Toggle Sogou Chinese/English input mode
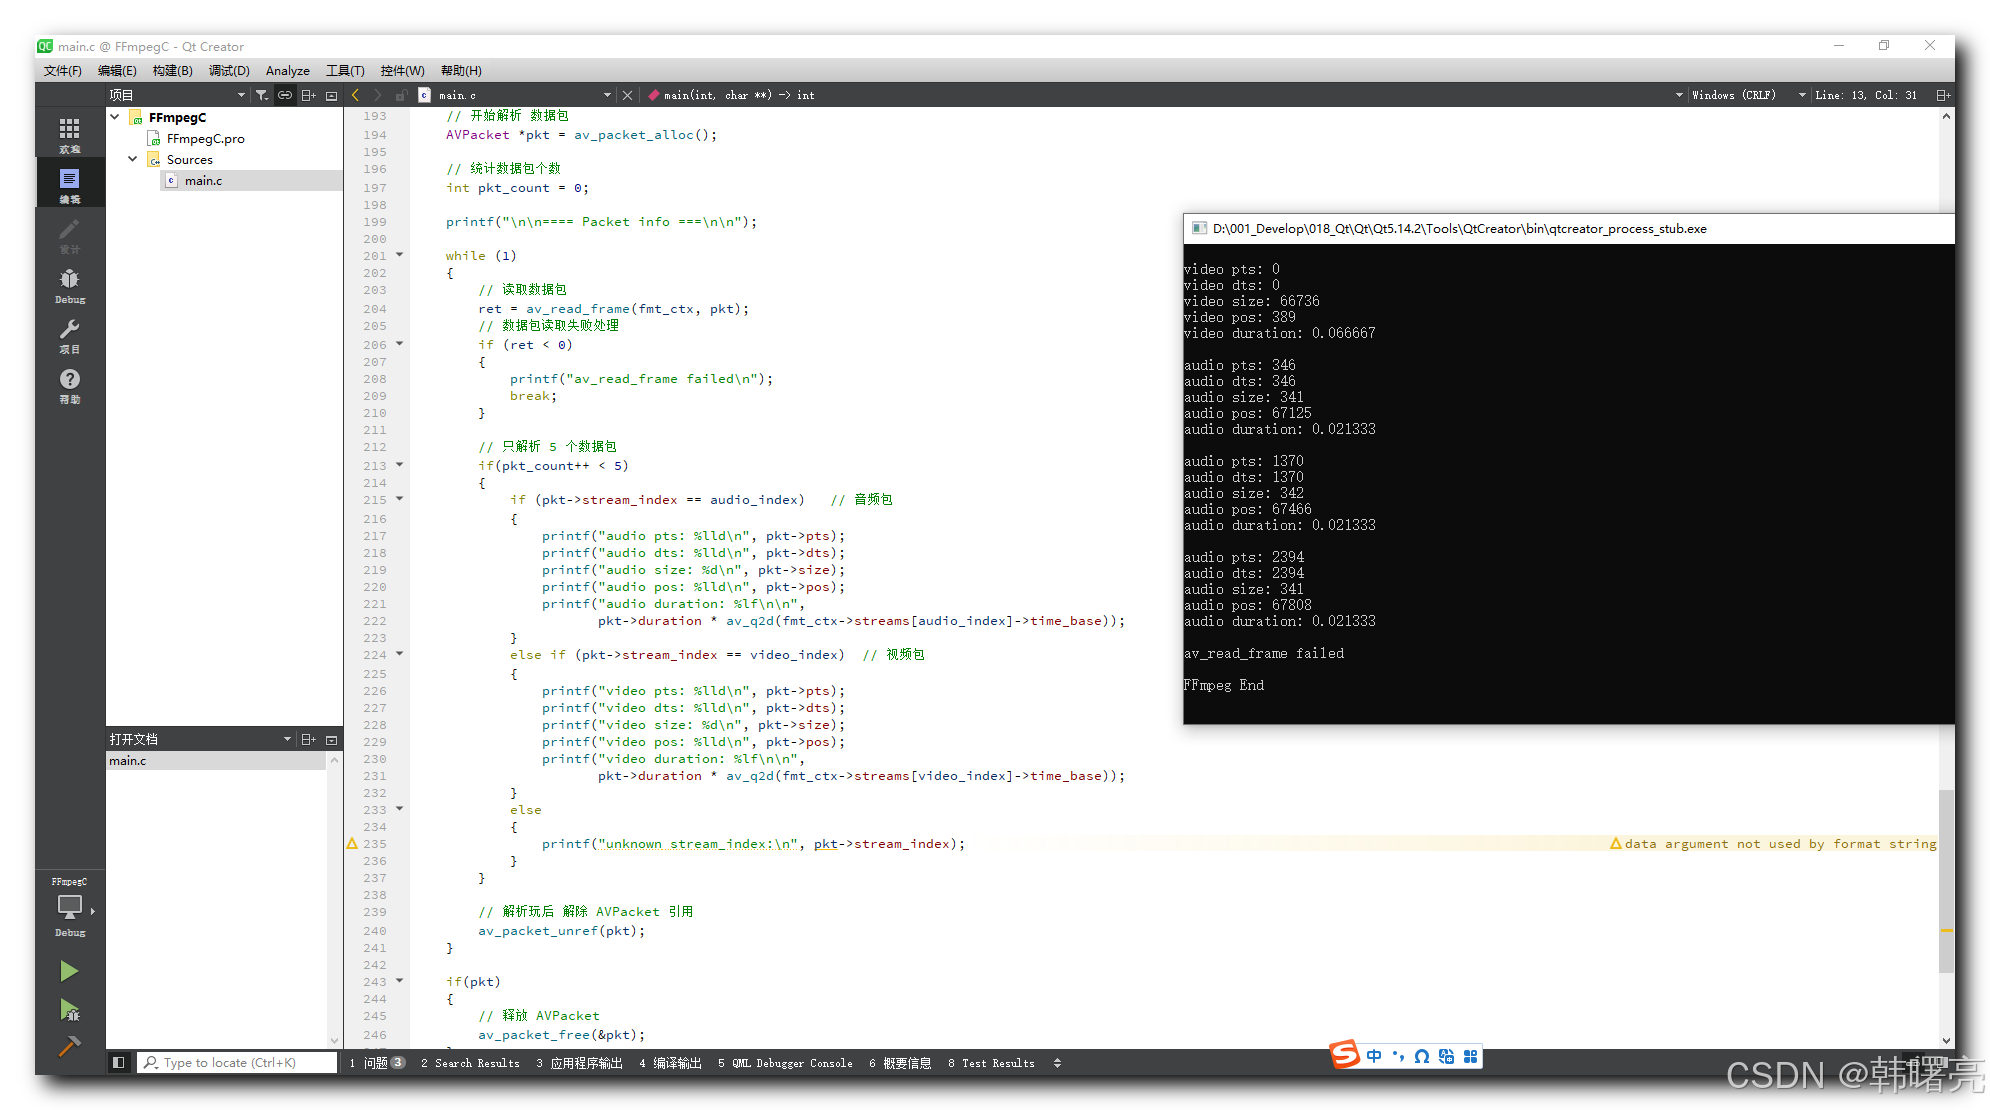1990x1110 pixels. pos(1374,1056)
